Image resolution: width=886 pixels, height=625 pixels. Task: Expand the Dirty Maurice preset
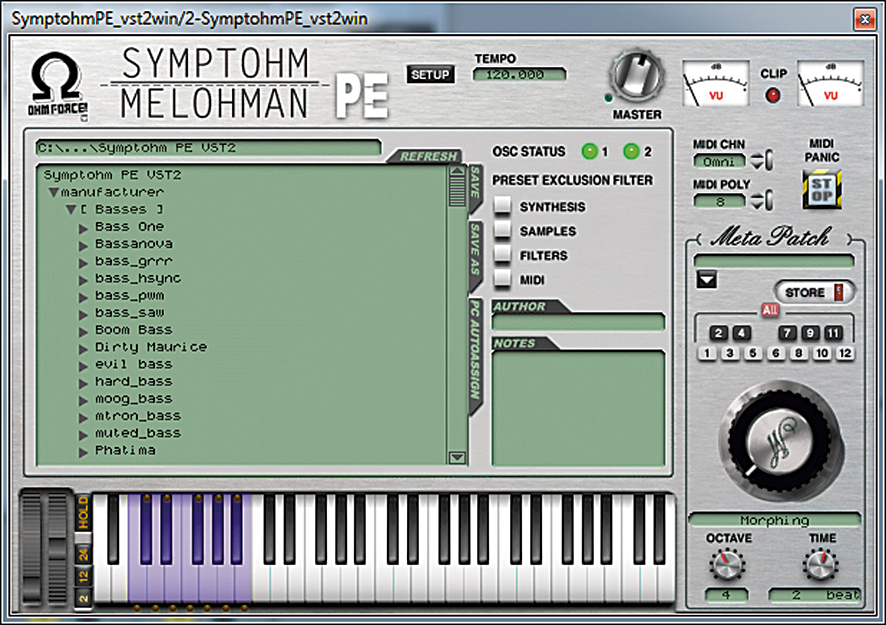click(x=83, y=349)
